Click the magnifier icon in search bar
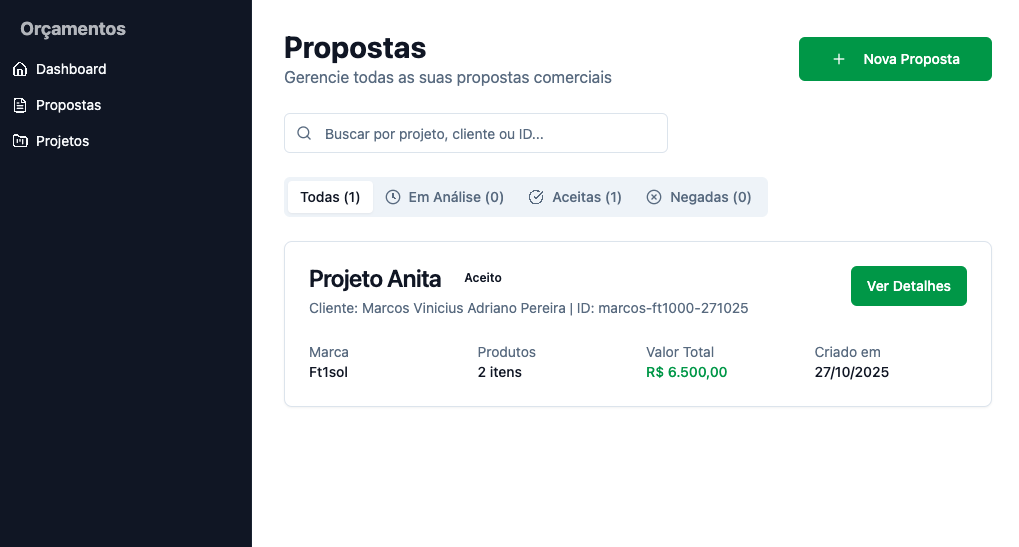Screen dimensions: 1019x547 pyautogui.click(x=305, y=134)
